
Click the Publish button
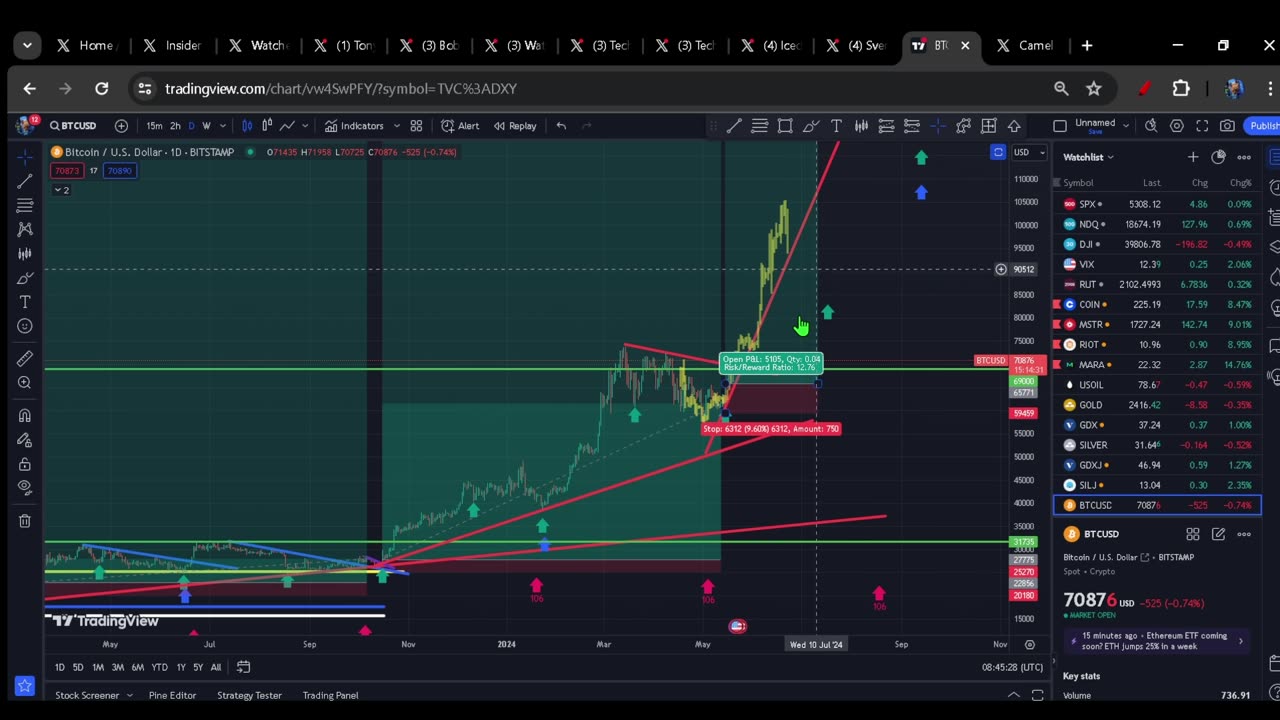pyautogui.click(x=1263, y=126)
